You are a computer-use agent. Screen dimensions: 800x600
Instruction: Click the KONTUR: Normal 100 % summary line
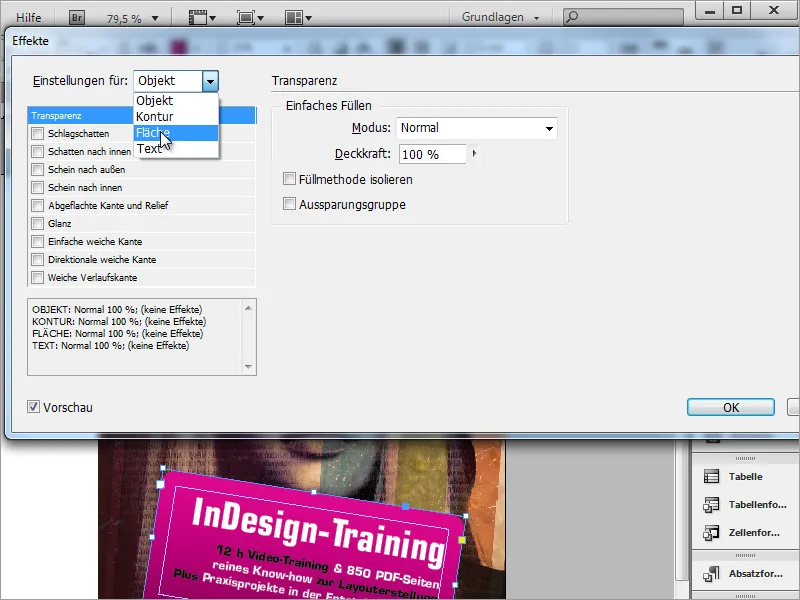pos(119,321)
